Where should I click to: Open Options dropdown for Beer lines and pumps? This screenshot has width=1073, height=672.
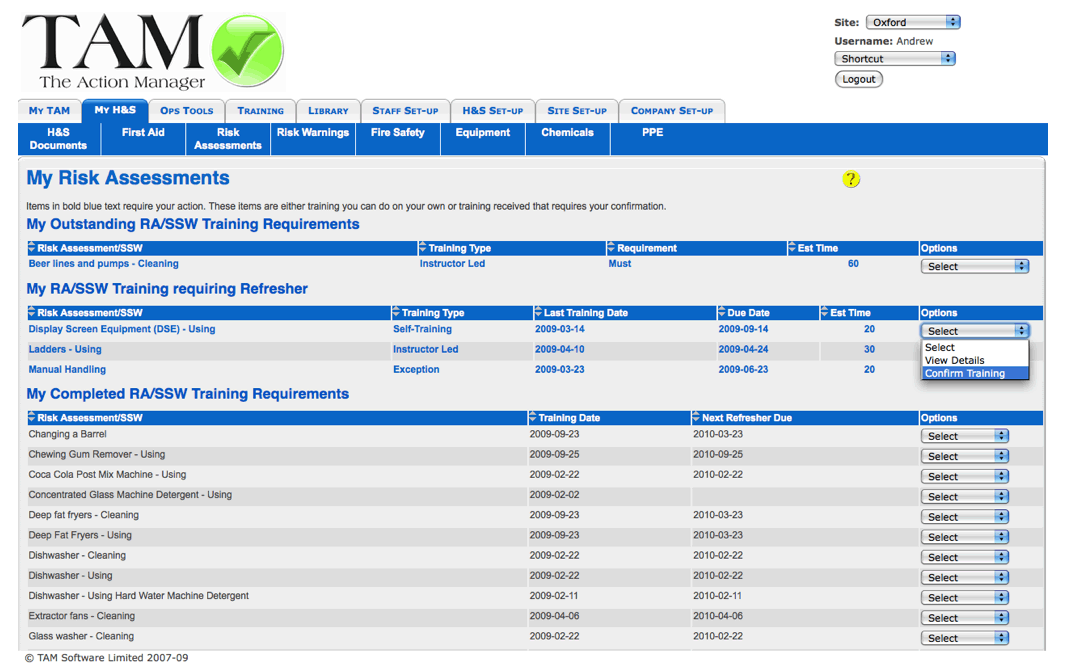[974, 267]
